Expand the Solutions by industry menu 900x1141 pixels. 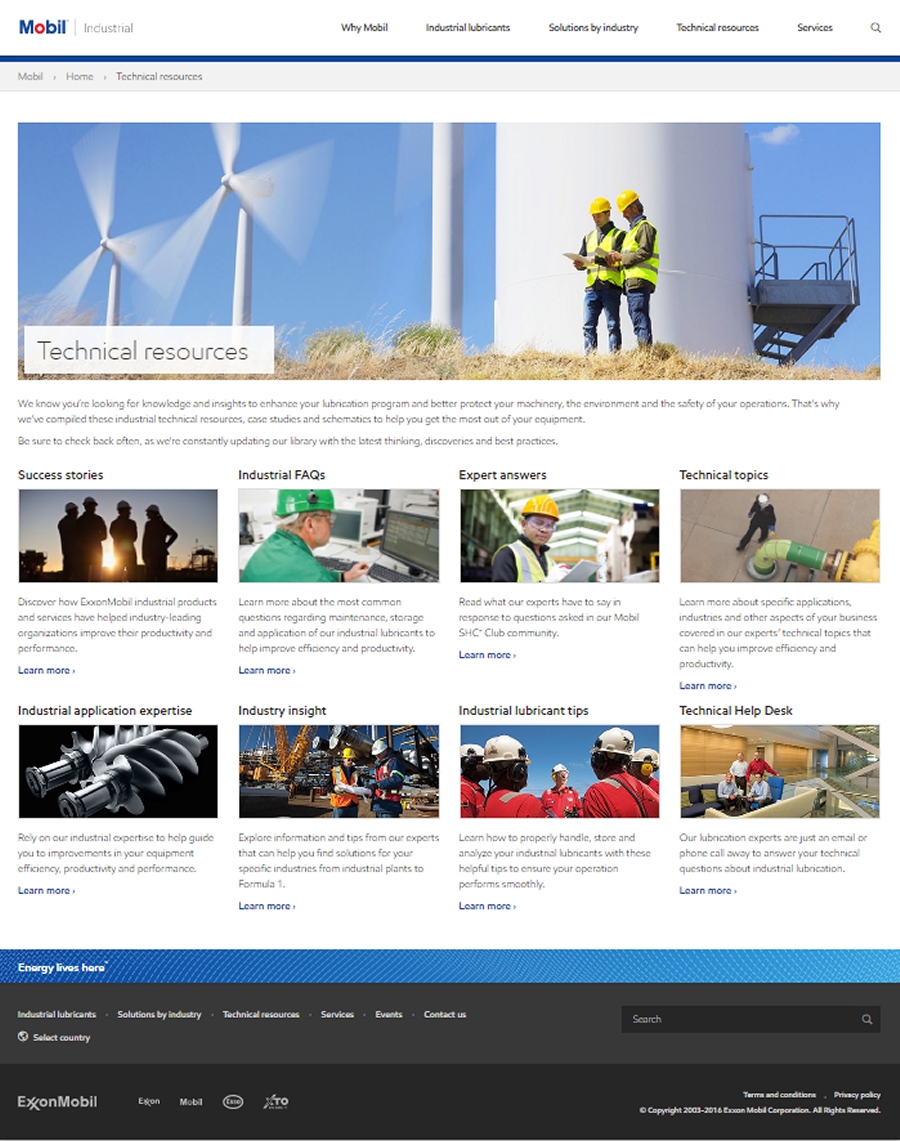593,28
